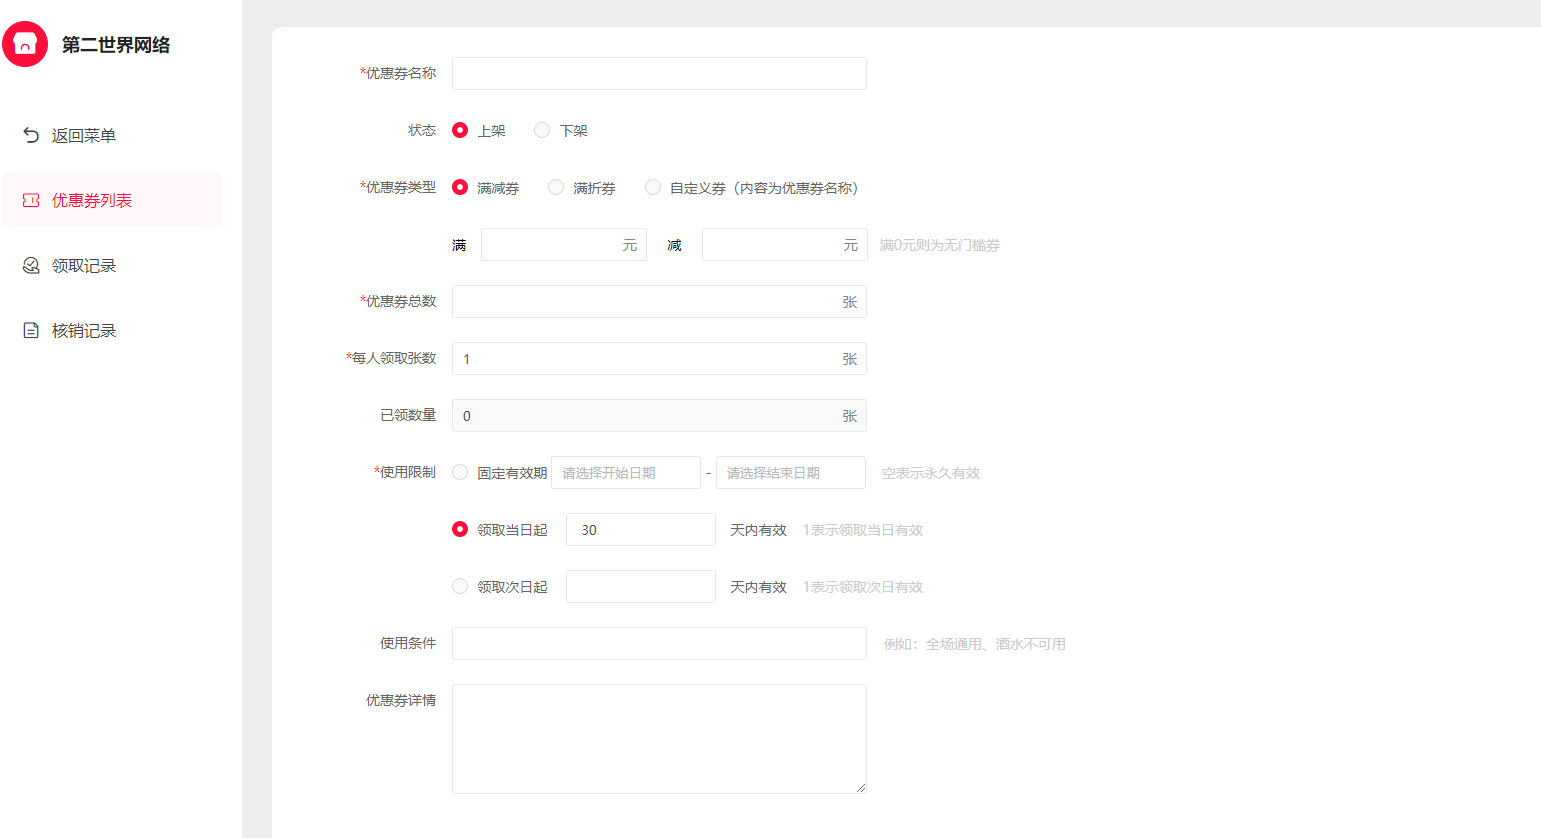Focus the 优惠券名称 input field
The height and width of the screenshot is (838, 1541).
(659, 73)
